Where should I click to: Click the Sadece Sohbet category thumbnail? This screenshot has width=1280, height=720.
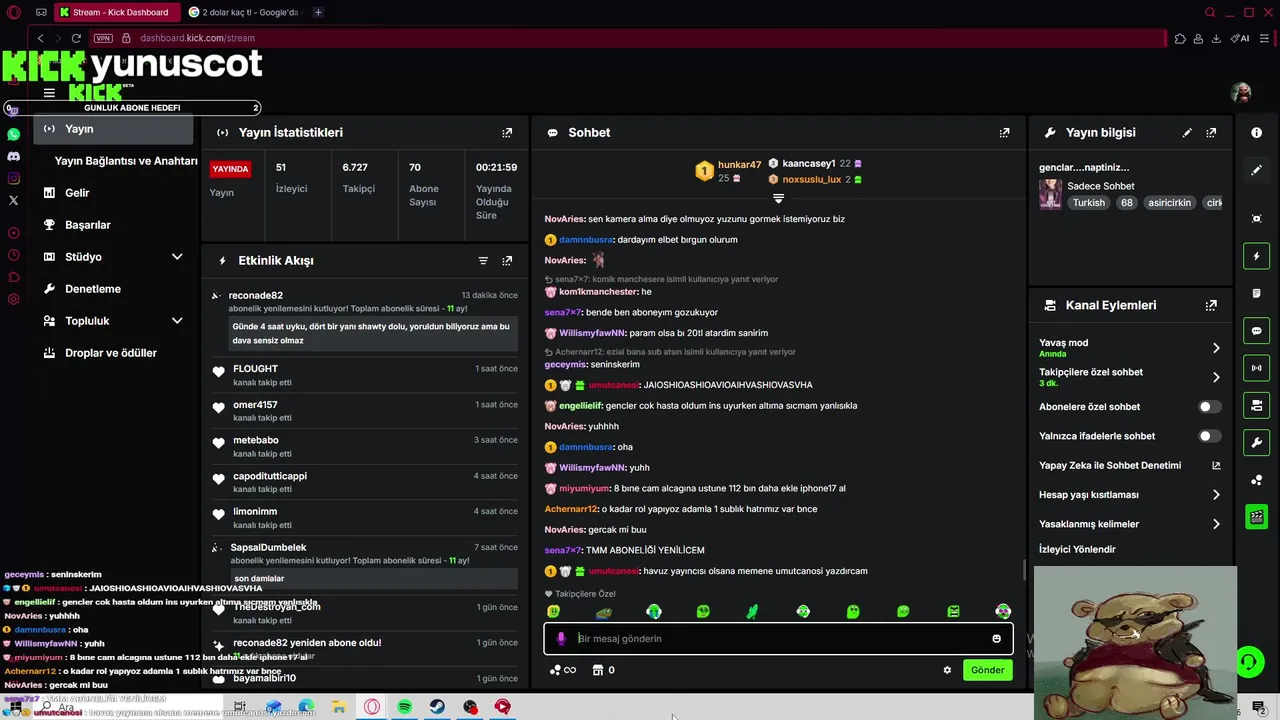click(x=1050, y=194)
